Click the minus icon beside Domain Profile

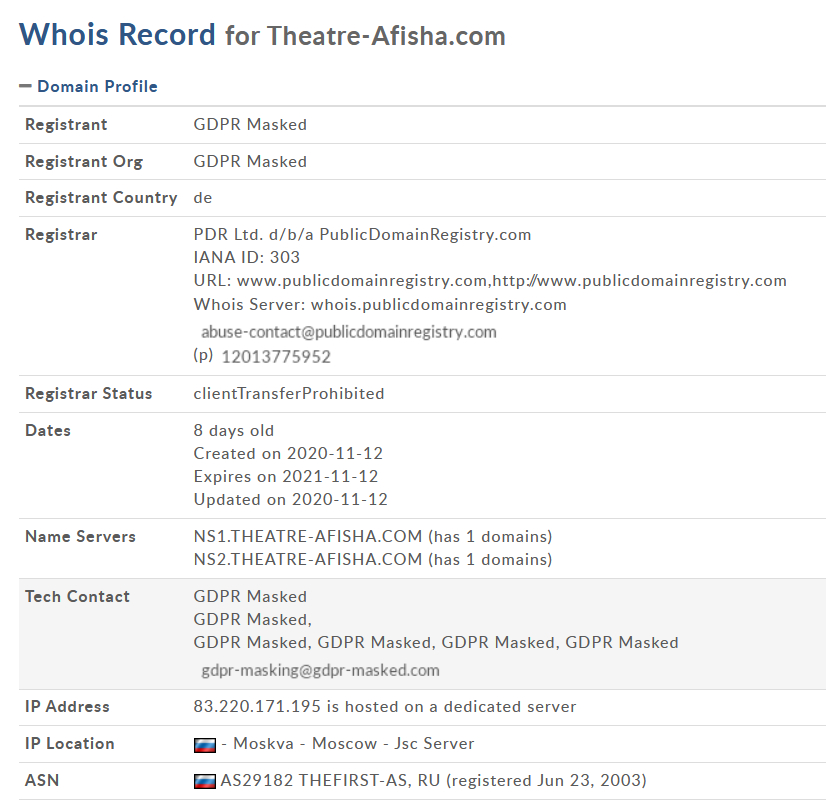click(x=25, y=87)
